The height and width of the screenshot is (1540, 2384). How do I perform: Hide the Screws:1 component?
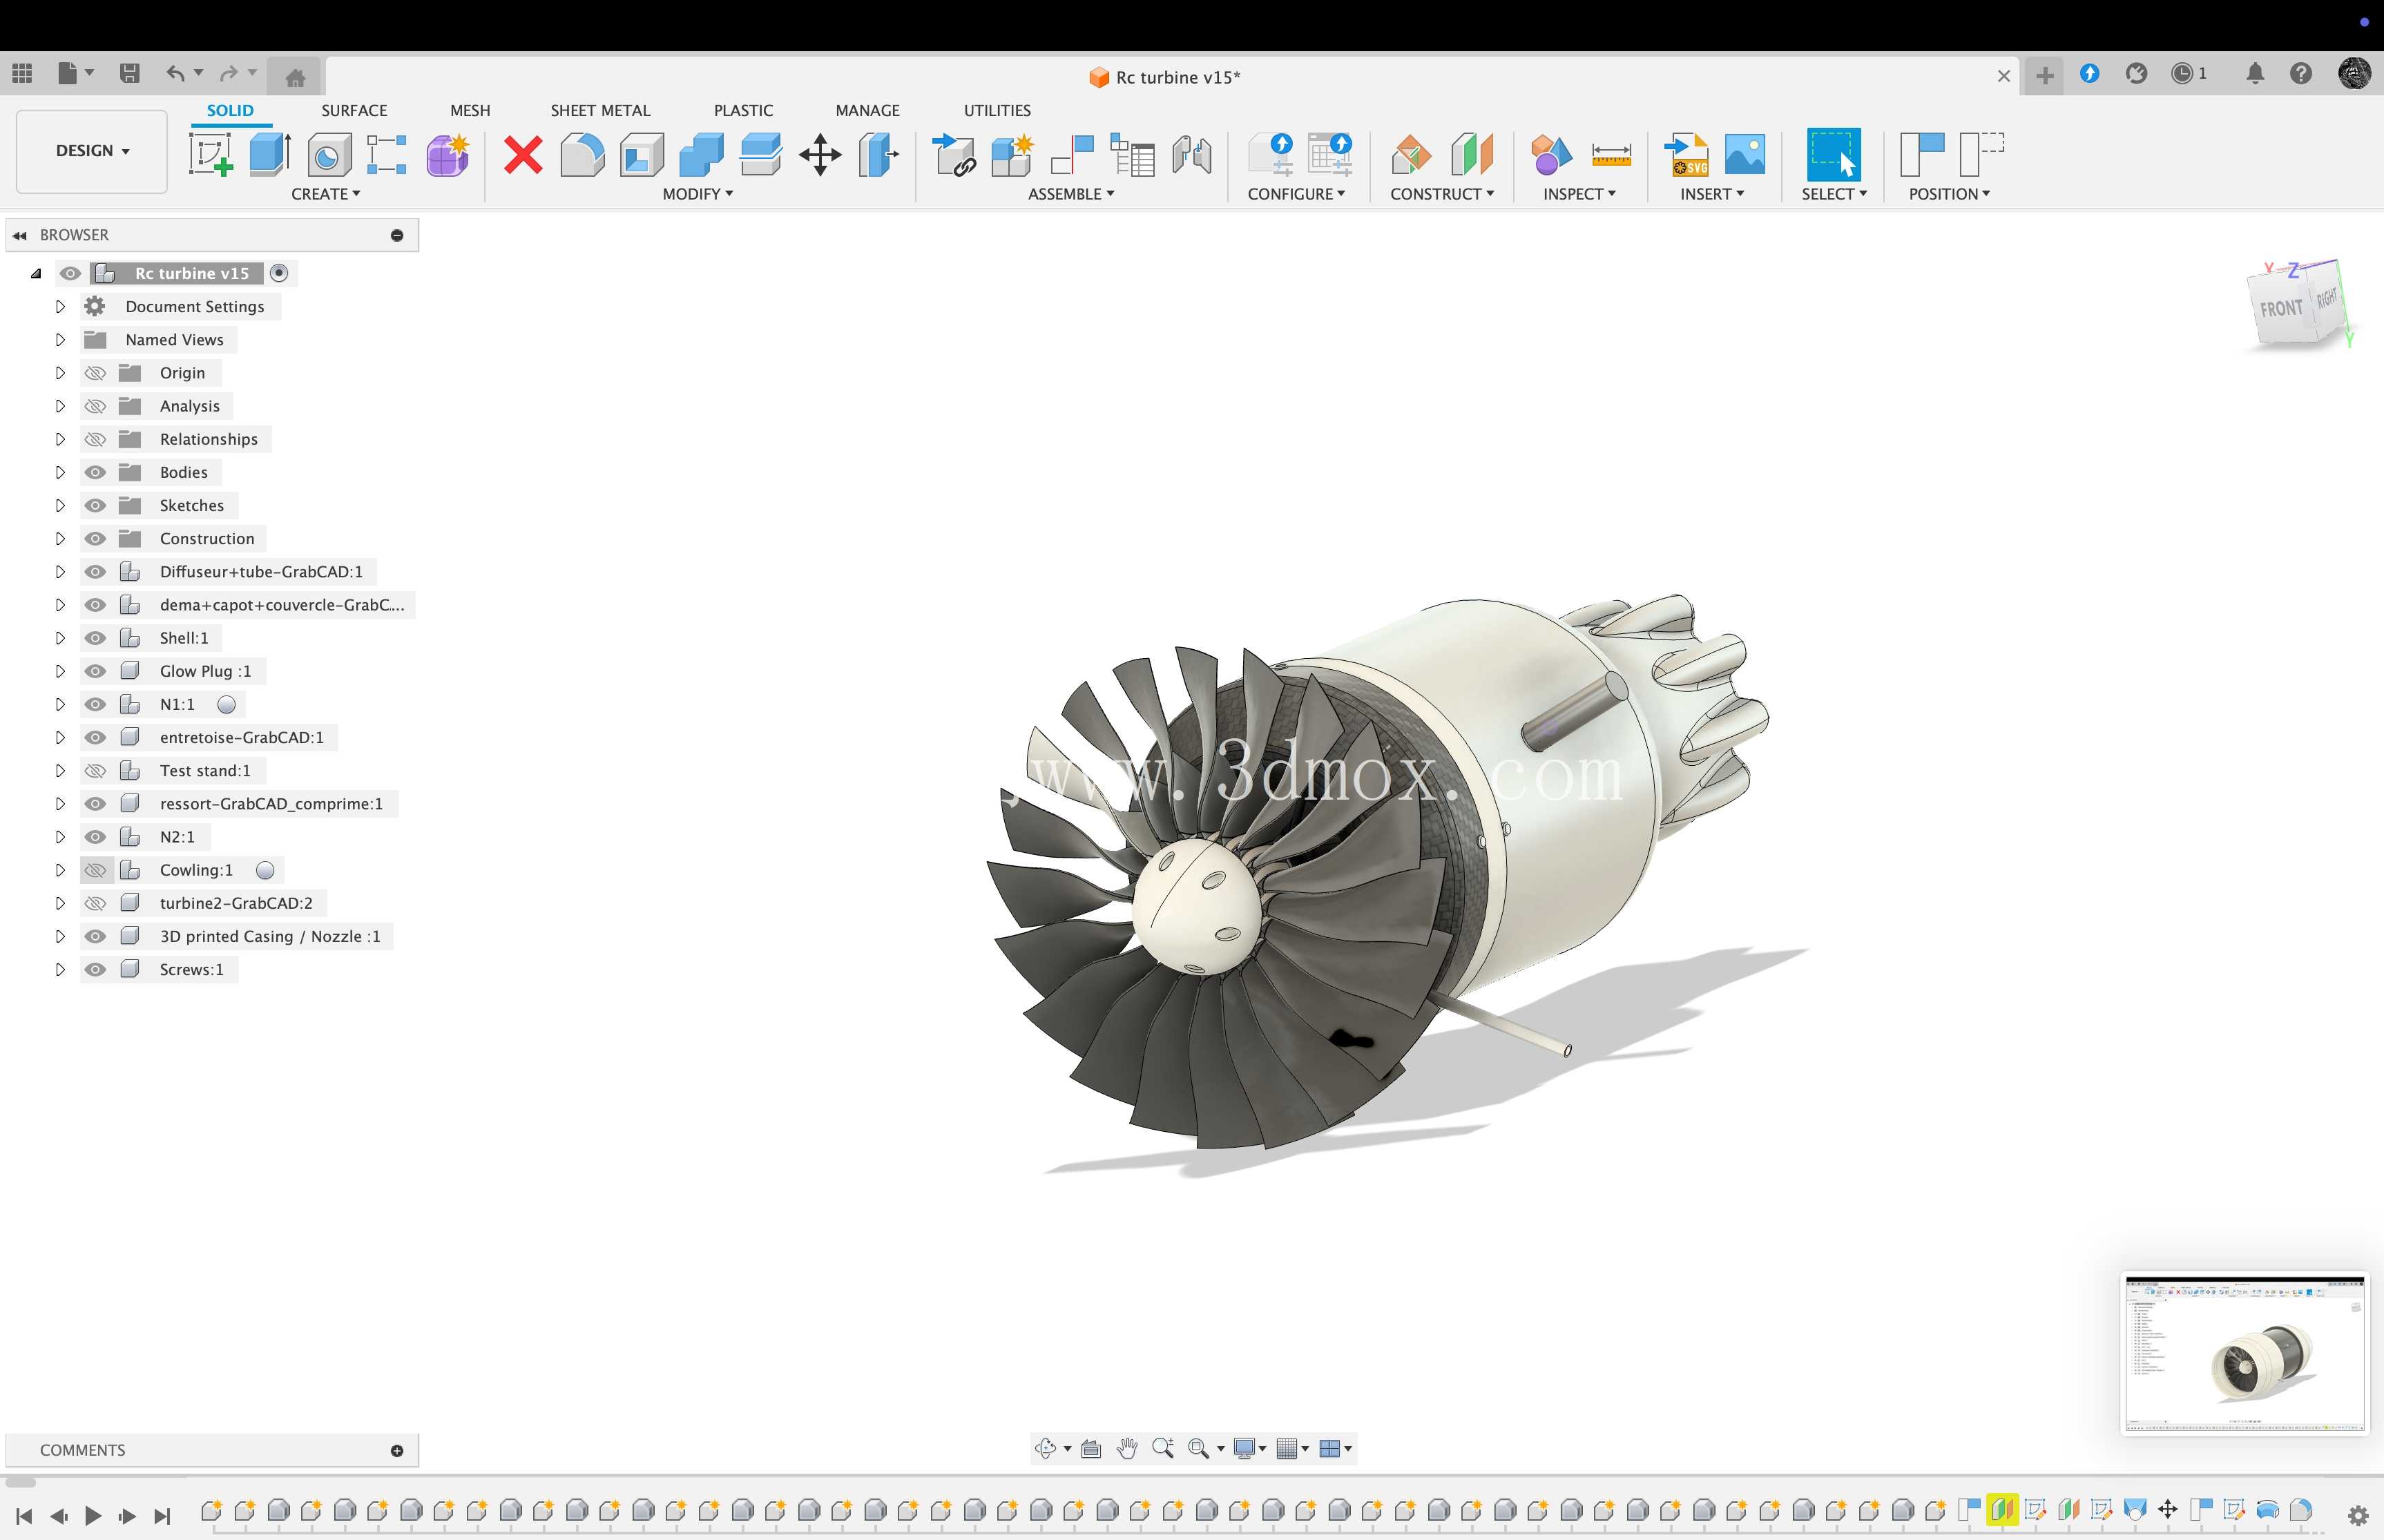(95, 970)
